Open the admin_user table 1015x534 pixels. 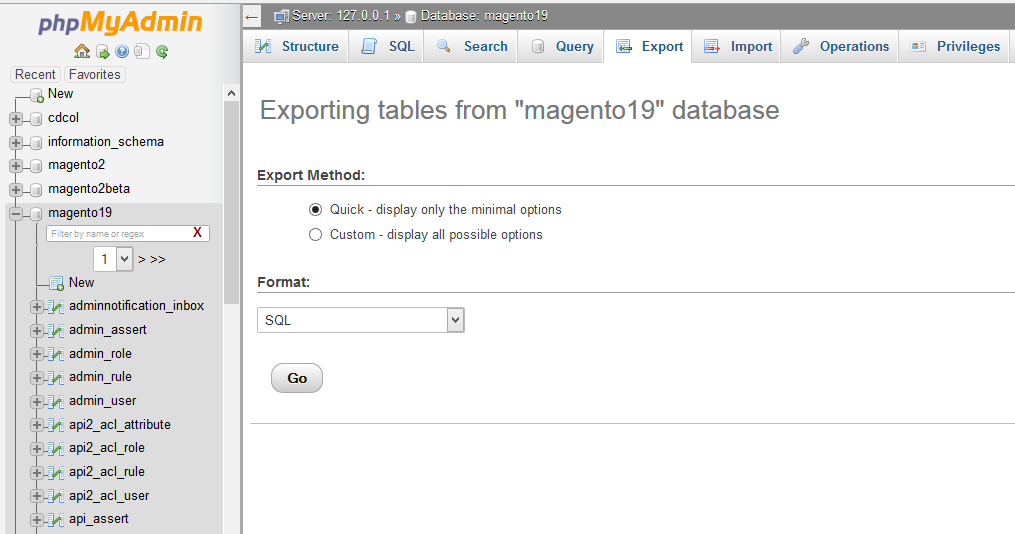pyautogui.click(x=102, y=401)
